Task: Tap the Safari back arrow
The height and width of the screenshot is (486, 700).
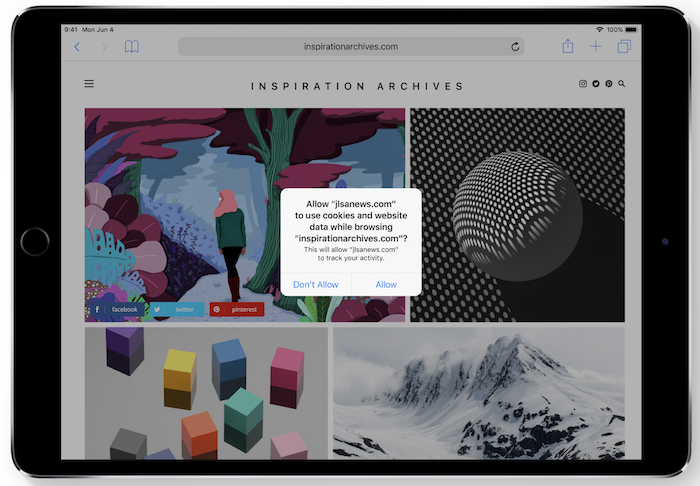Action: point(77,47)
